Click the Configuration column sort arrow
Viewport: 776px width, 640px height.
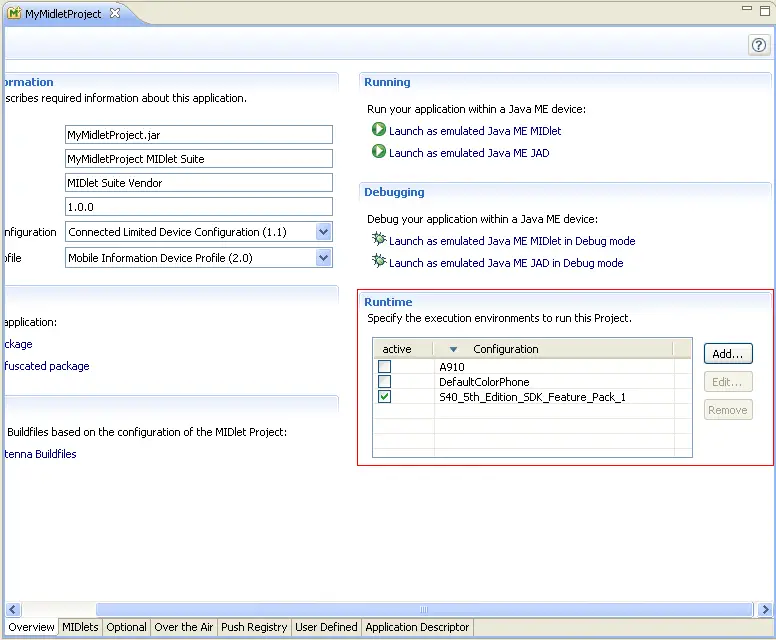pyautogui.click(x=453, y=349)
